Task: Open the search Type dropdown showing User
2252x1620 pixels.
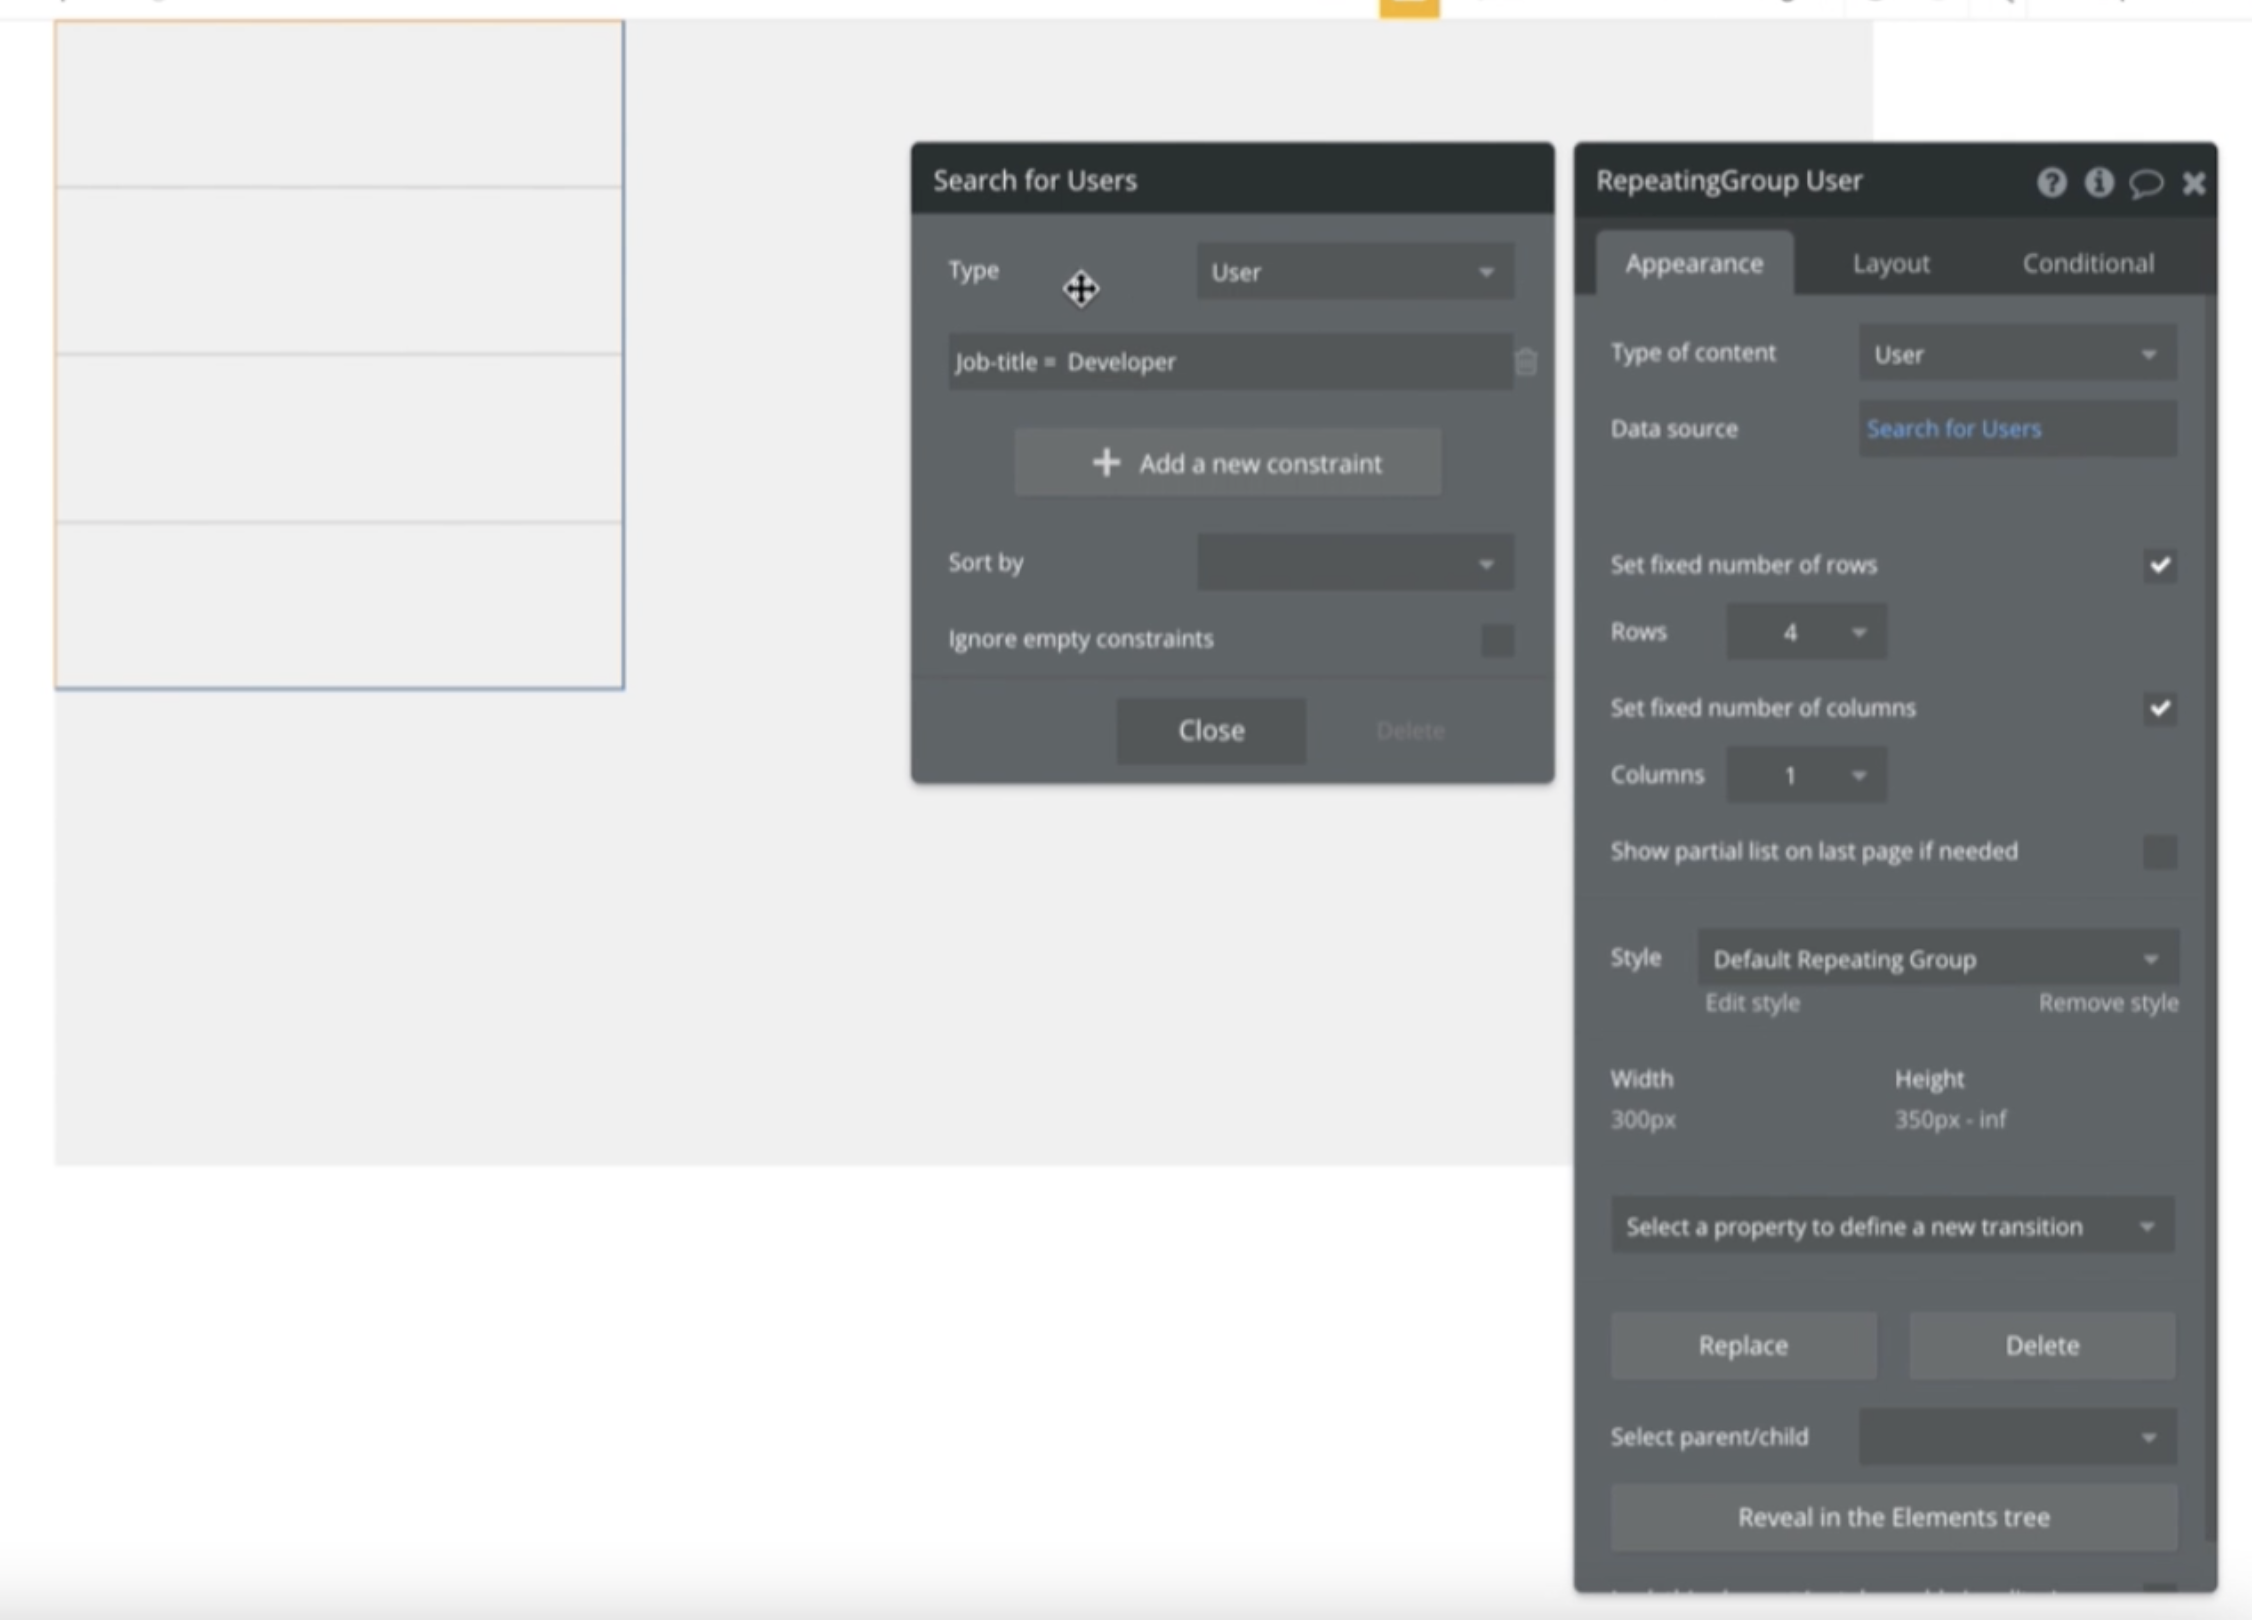Action: click(x=1354, y=272)
